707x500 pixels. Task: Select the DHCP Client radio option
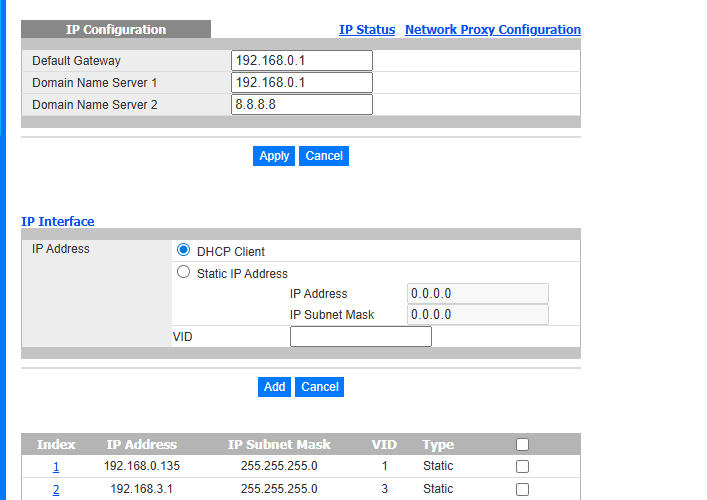click(x=183, y=250)
